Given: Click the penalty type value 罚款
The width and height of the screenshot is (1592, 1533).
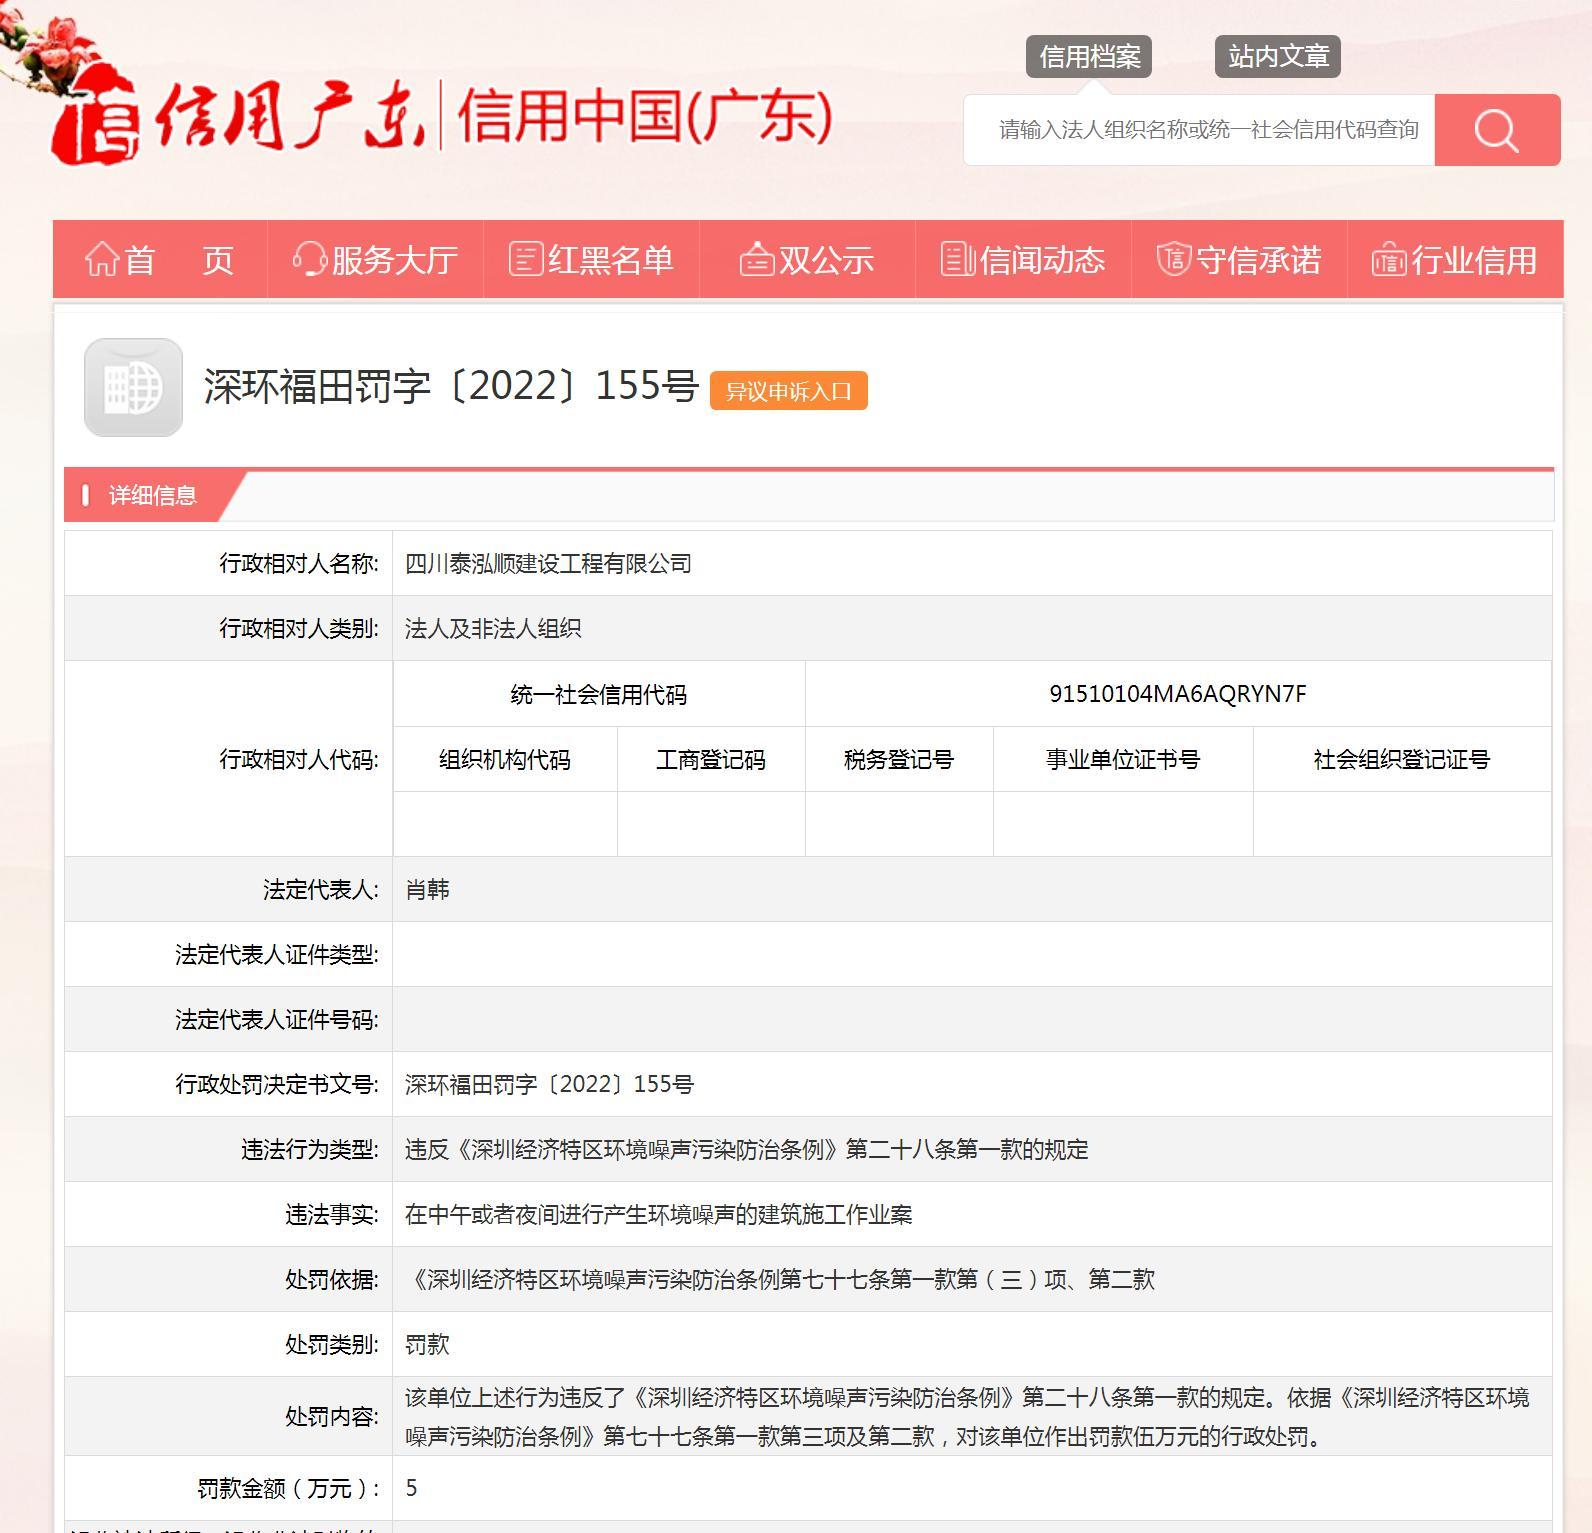Looking at the screenshot, I should 427,1345.
